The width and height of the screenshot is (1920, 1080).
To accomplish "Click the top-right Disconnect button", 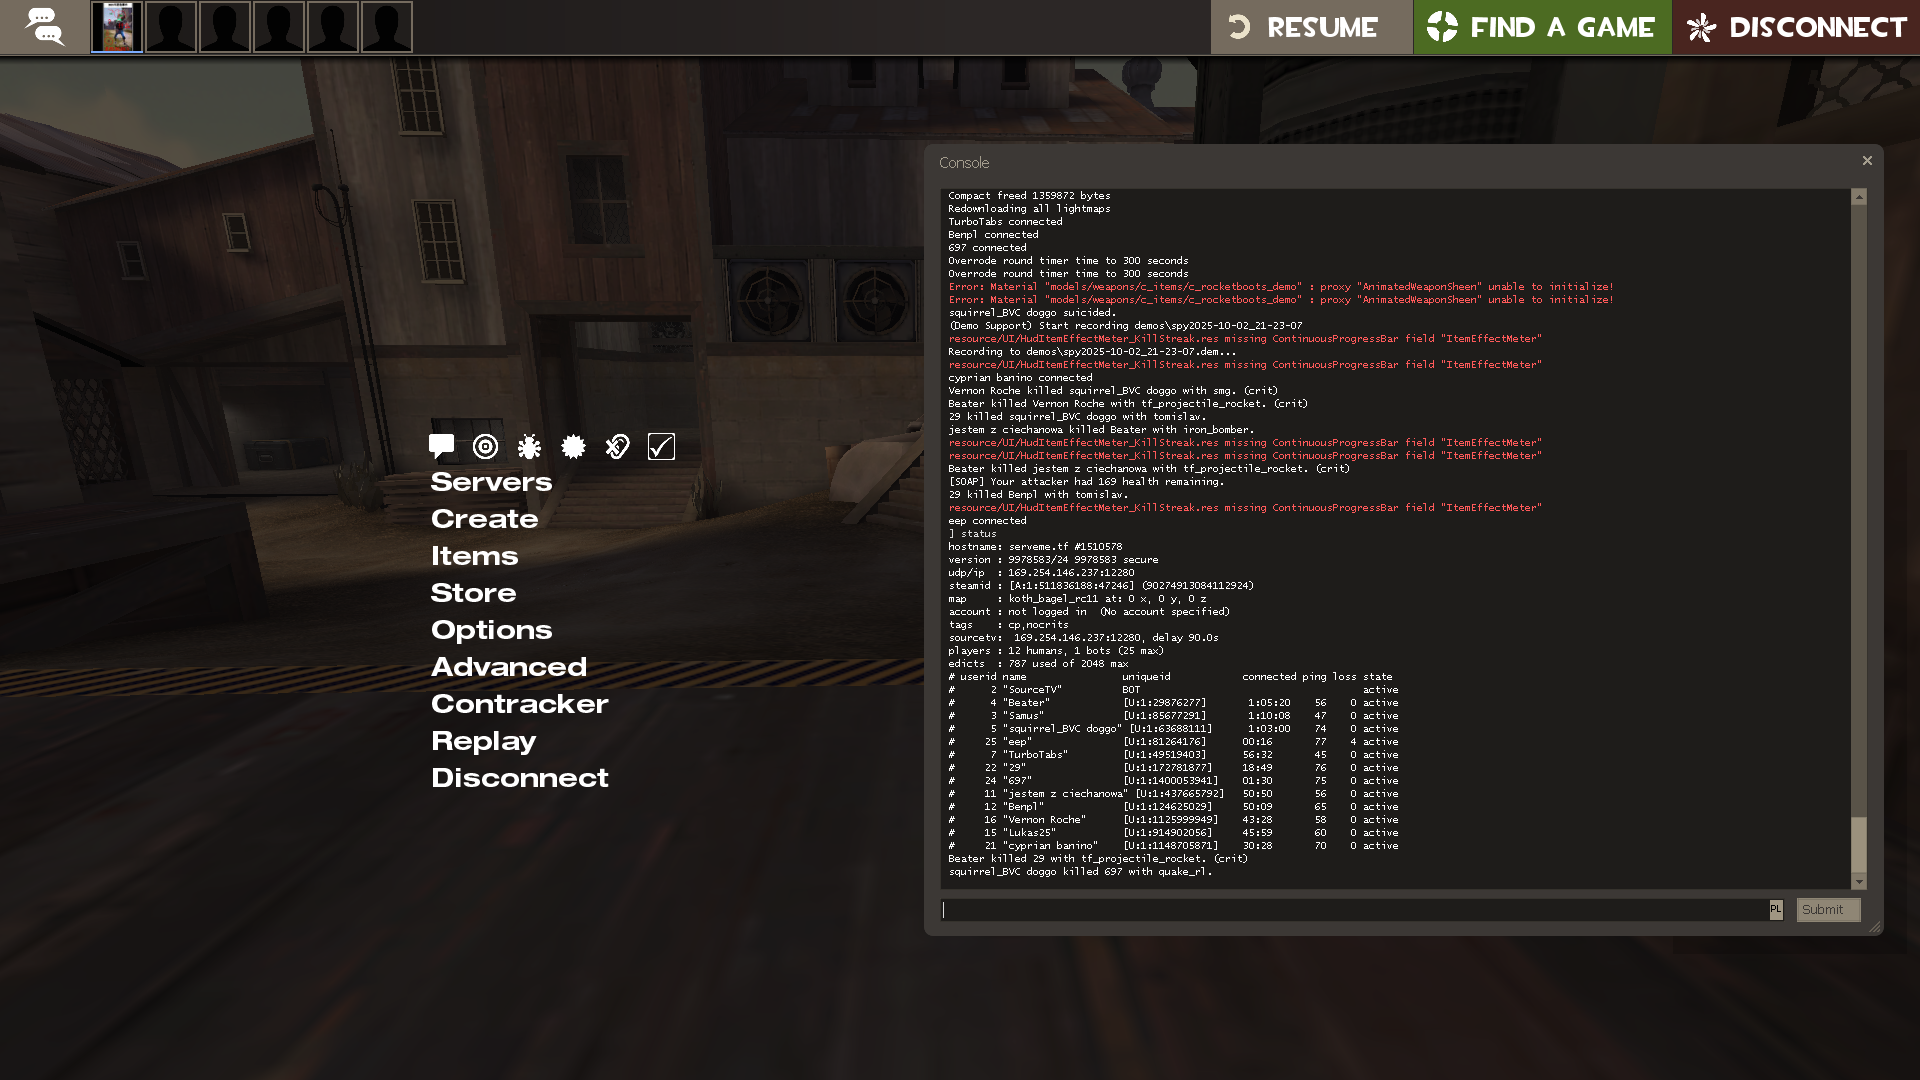I will [1796, 27].
